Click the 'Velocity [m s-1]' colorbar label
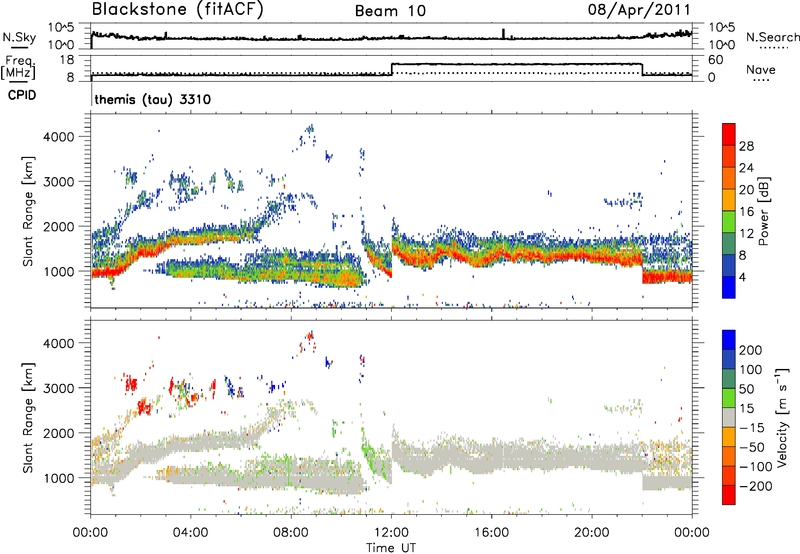The image size is (800, 554). click(x=782, y=417)
